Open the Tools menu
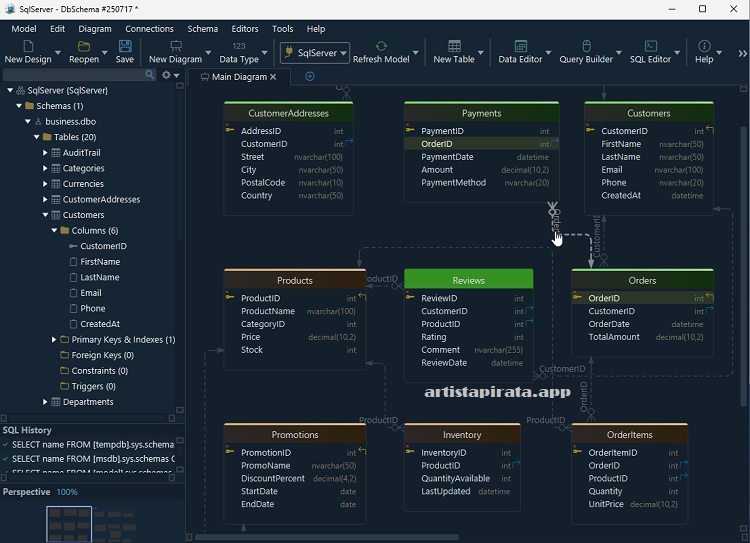750x543 pixels. [x=282, y=29]
